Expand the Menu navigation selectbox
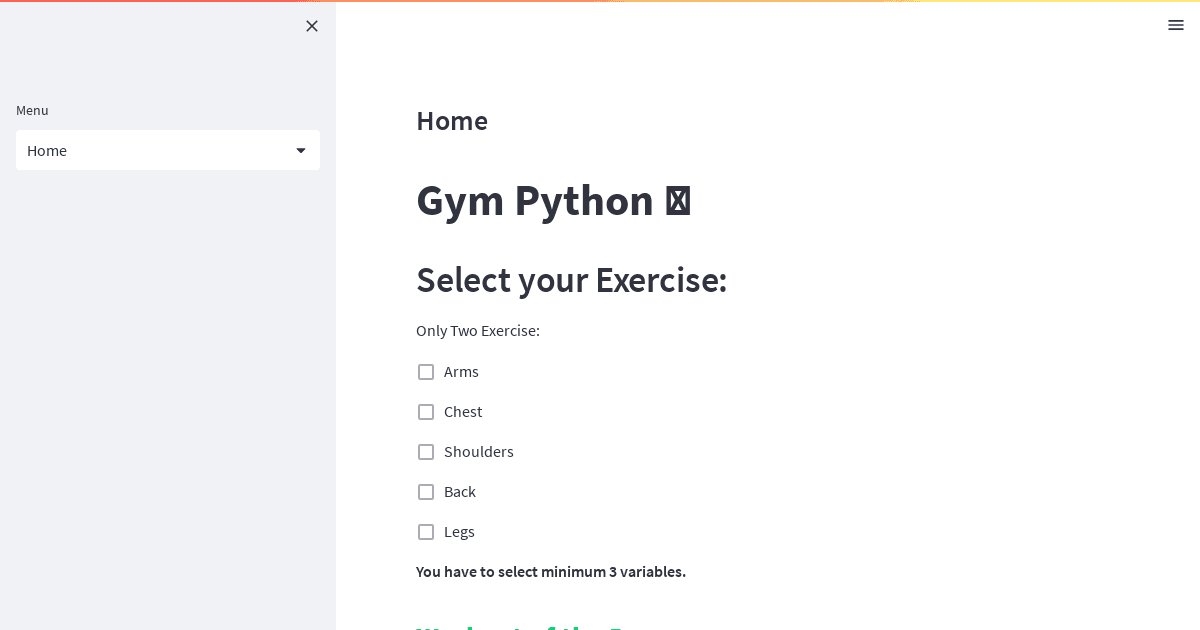 click(x=168, y=150)
